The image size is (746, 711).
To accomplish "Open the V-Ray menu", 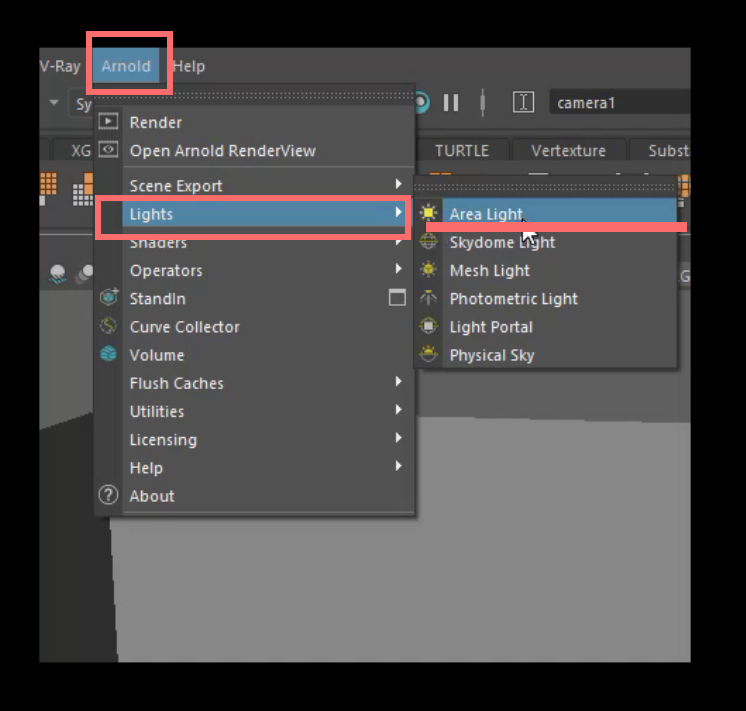I will 60,66.
